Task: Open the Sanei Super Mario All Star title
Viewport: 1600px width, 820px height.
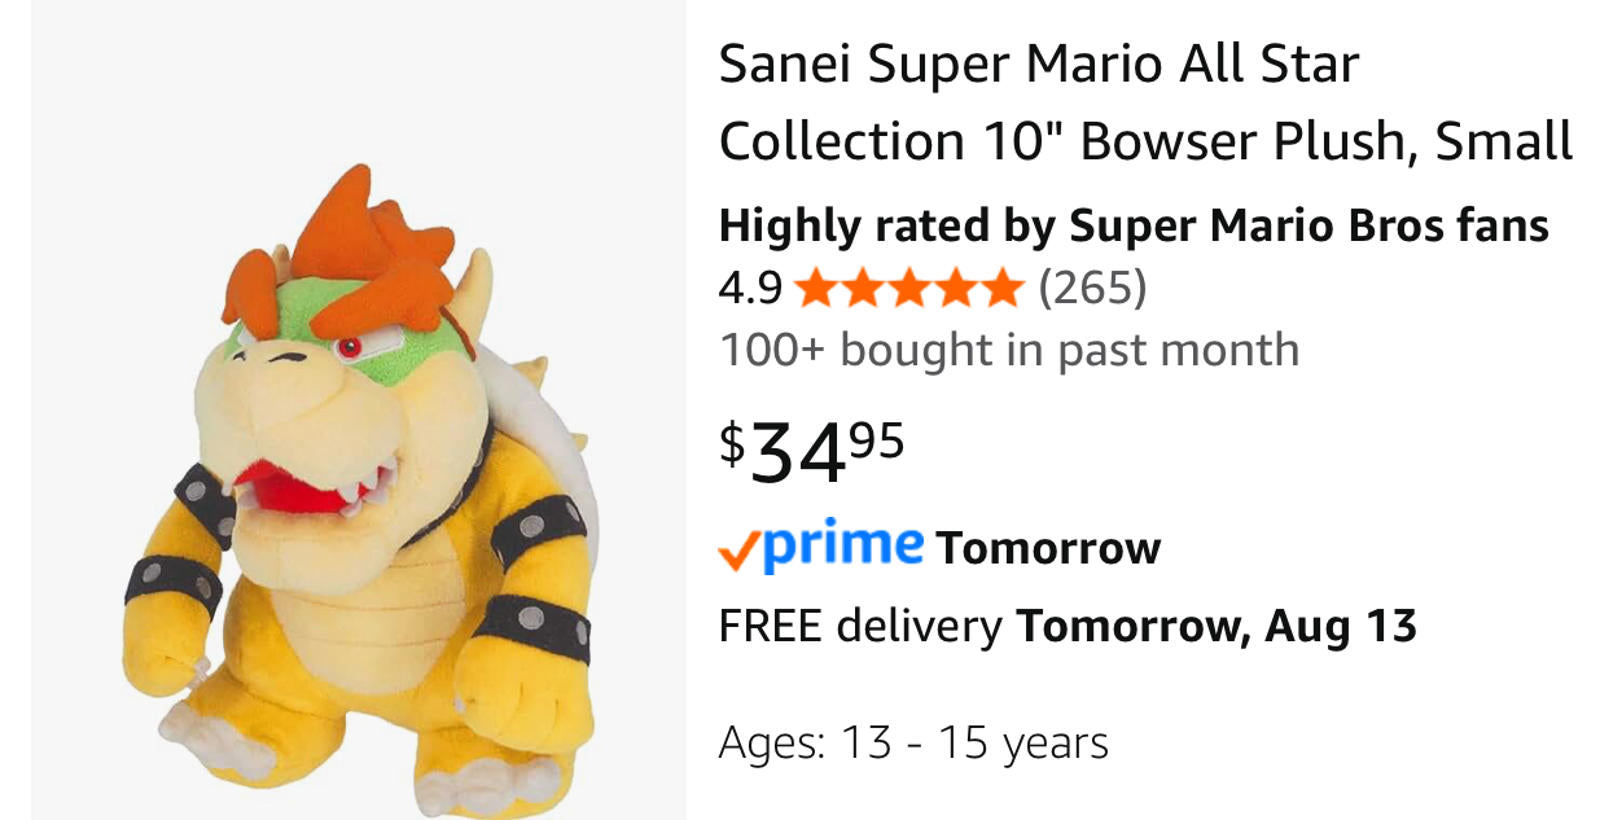Action: (x=1038, y=64)
